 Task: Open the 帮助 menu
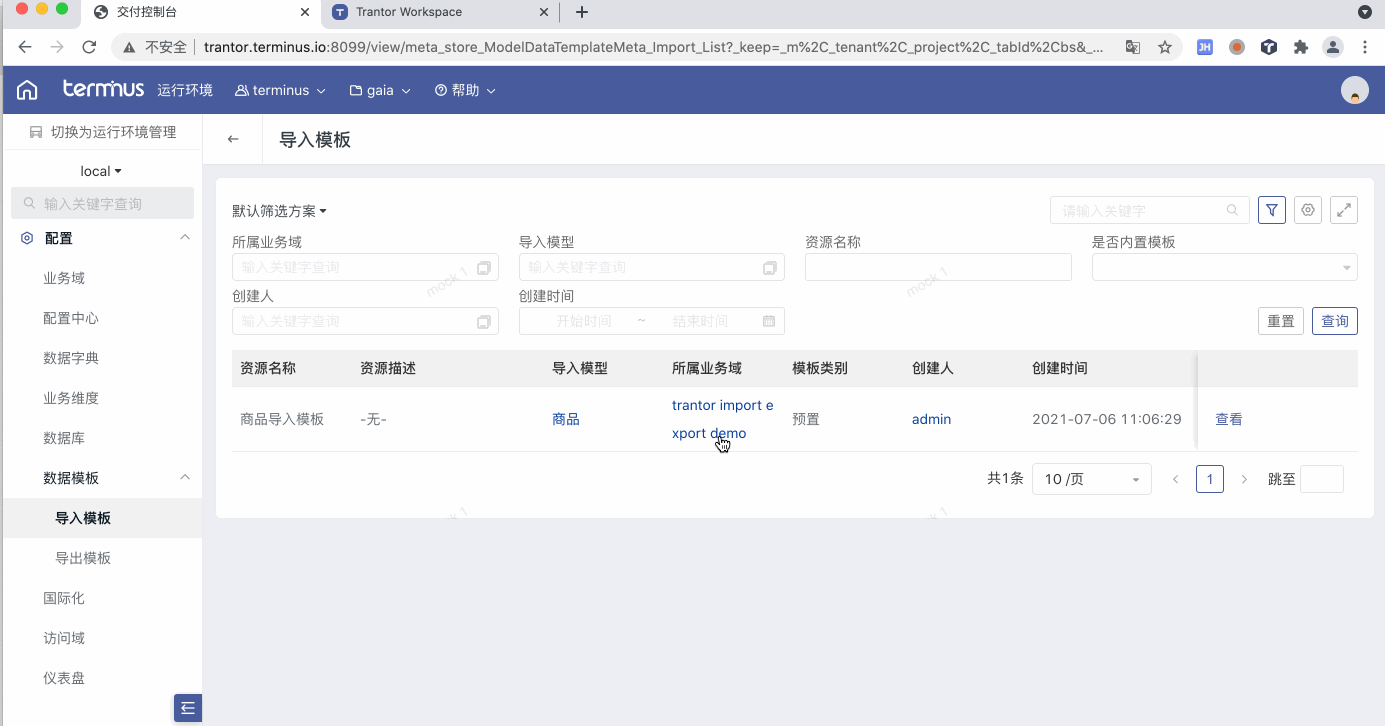pyautogui.click(x=465, y=90)
